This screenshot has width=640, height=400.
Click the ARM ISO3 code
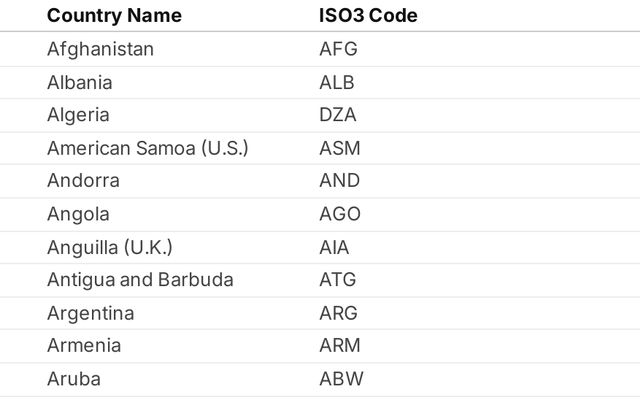(x=340, y=346)
